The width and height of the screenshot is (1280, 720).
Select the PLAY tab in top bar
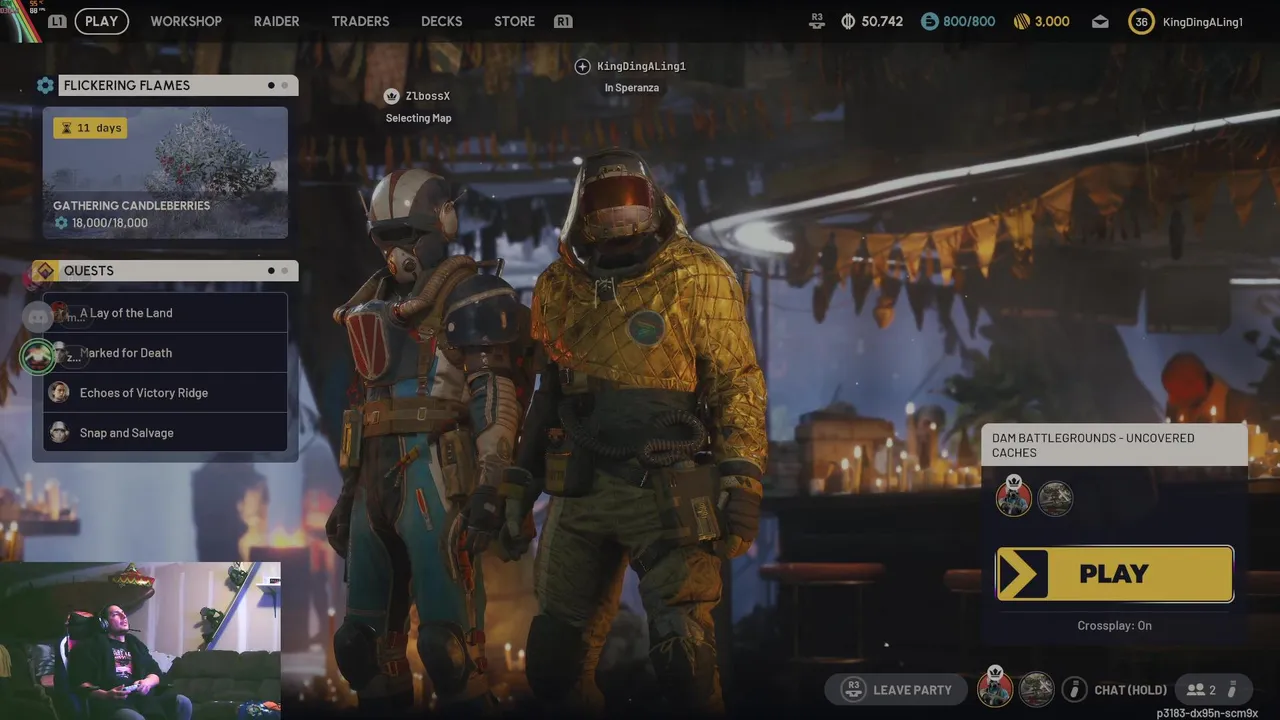[x=101, y=21]
